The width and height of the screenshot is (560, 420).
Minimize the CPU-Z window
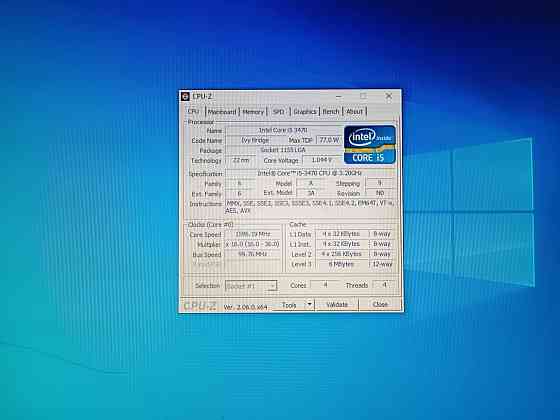coord(339,96)
